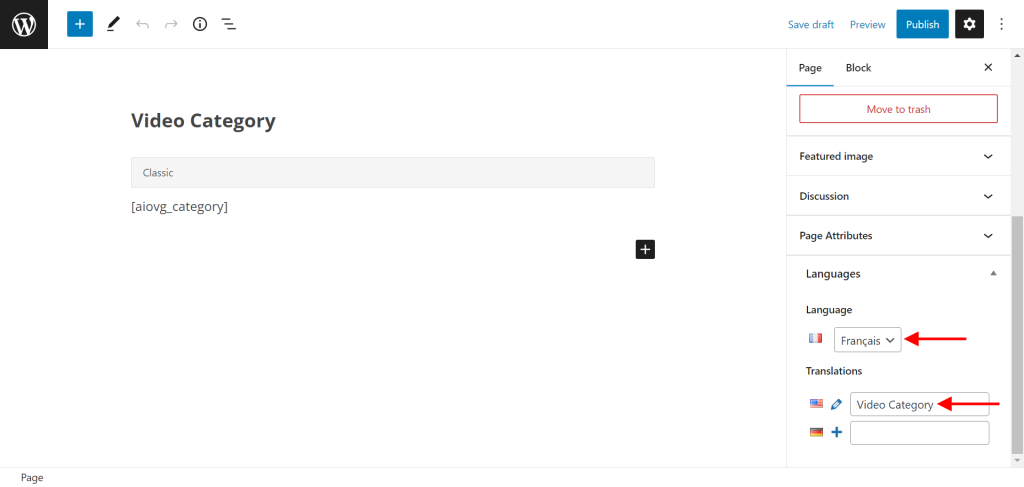Open document details info icon

click(200, 24)
